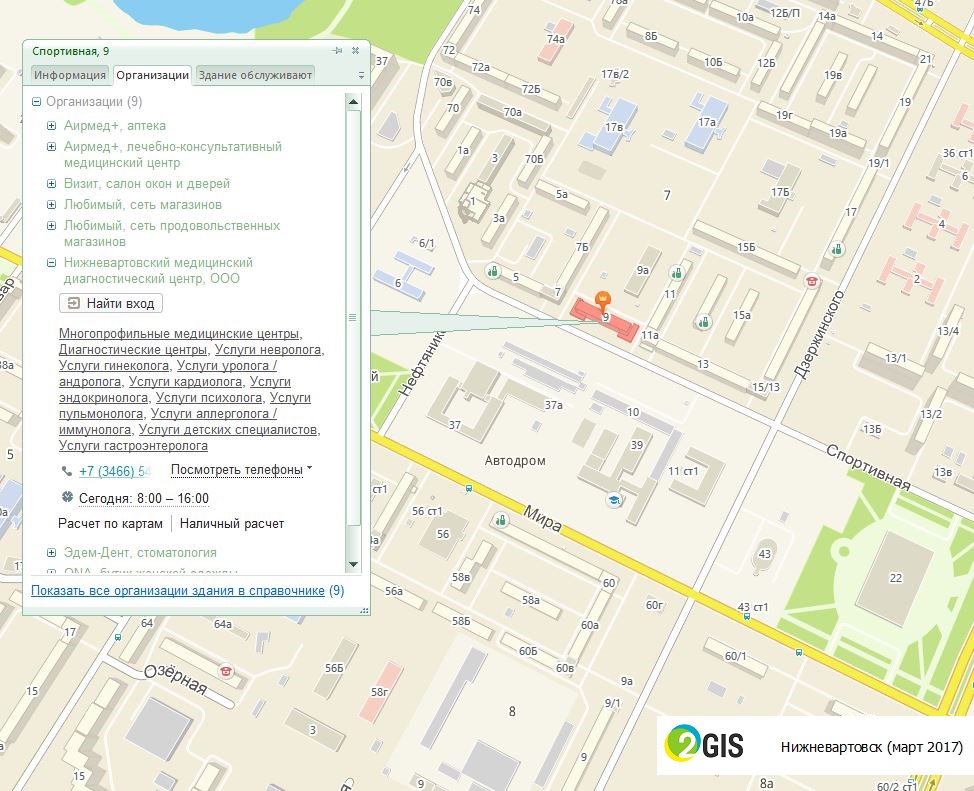Click the Найти вход button

(x=111, y=303)
